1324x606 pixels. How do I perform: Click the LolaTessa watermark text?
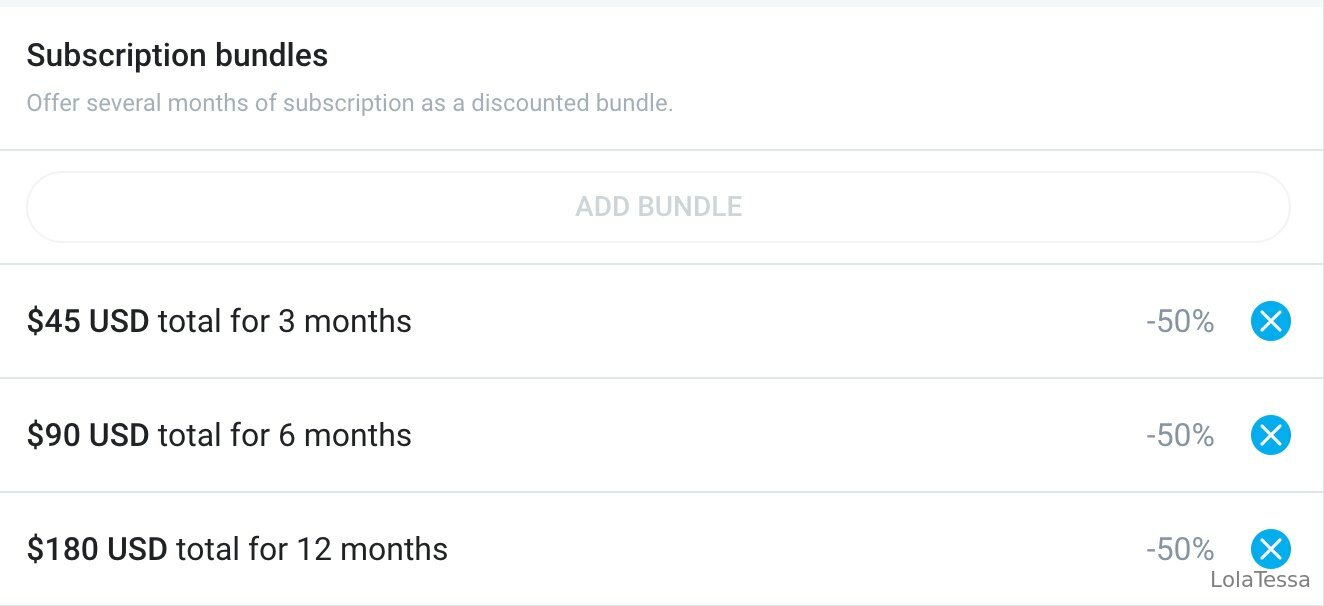1260,580
